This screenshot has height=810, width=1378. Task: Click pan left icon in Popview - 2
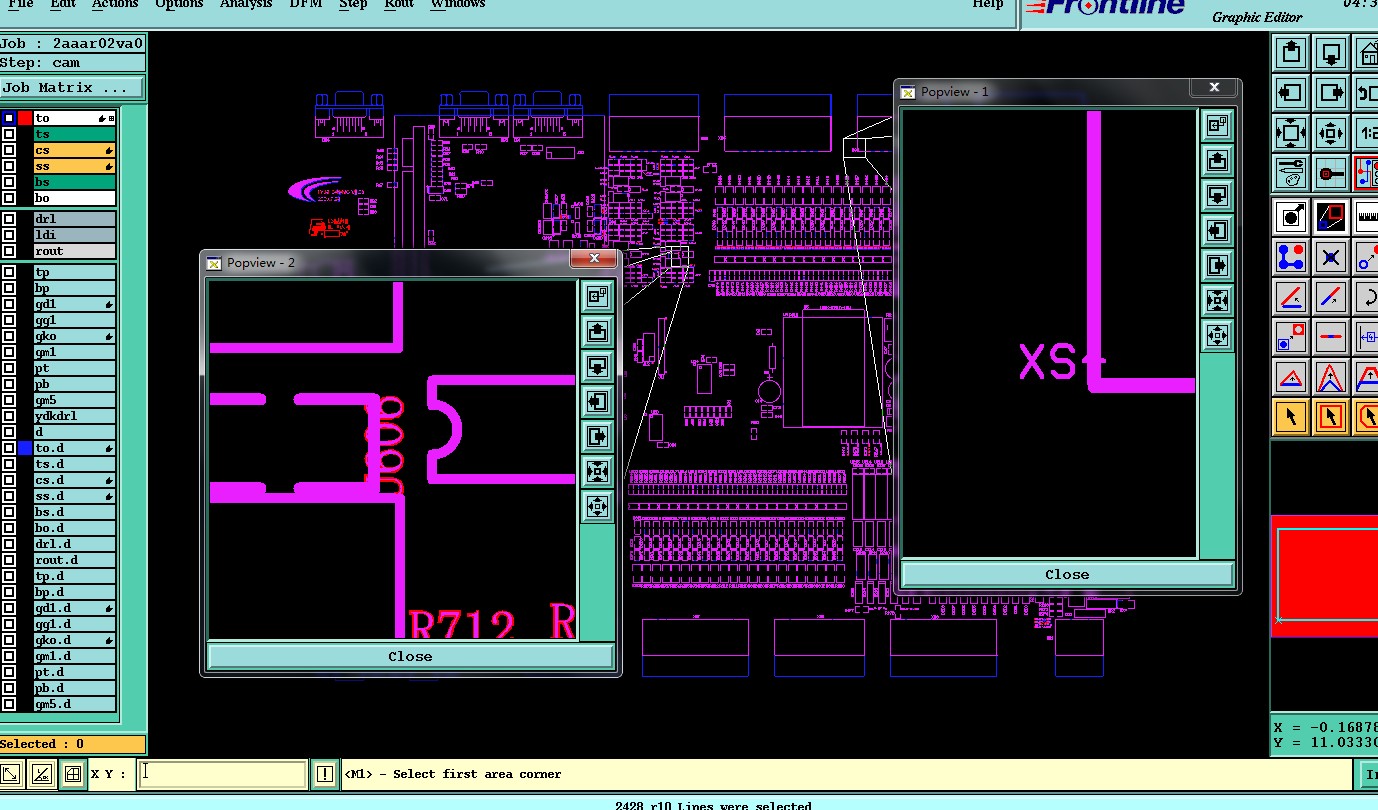click(x=597, y=401)
